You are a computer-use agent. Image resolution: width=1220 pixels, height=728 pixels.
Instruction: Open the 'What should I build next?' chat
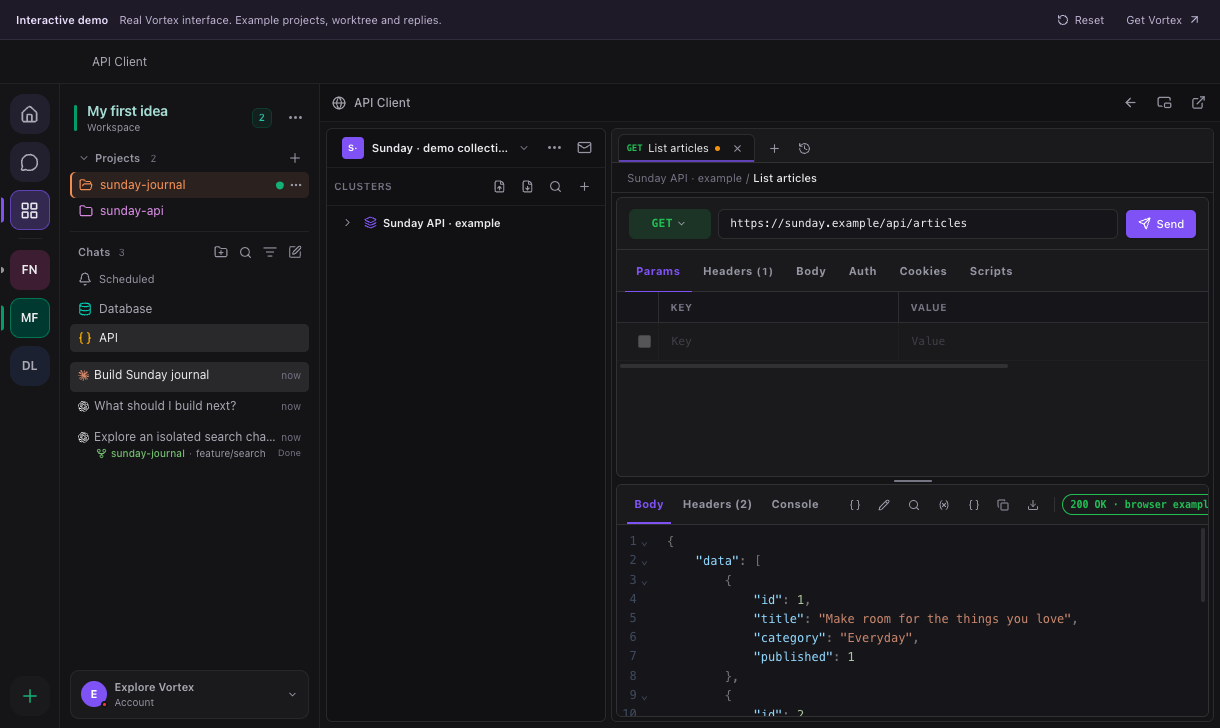click(x=190, y=406)
